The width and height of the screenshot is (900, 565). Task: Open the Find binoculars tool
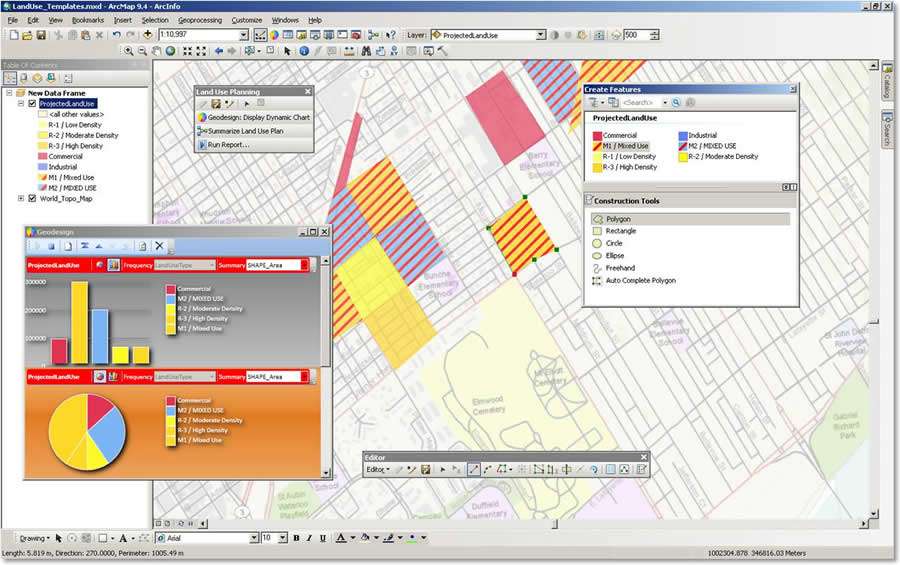pyautogui.click(x=366, y=50)
